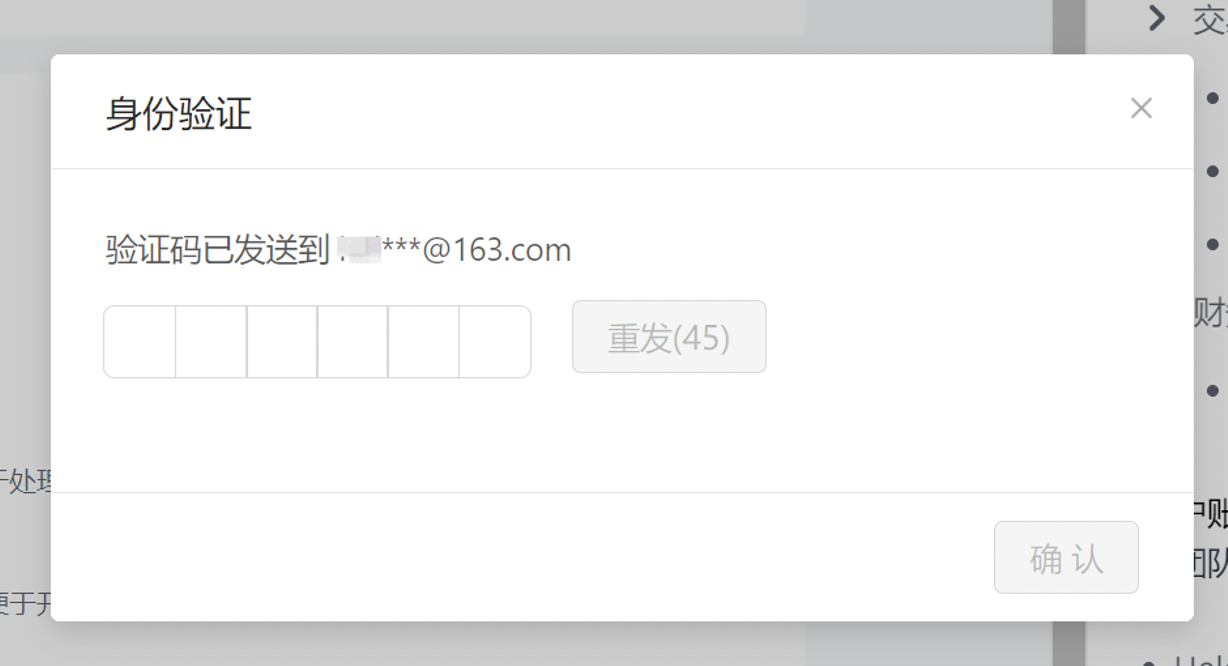Click the 验证码已发送到 message text
The image size is (1228, 666).
coord(217,250)
